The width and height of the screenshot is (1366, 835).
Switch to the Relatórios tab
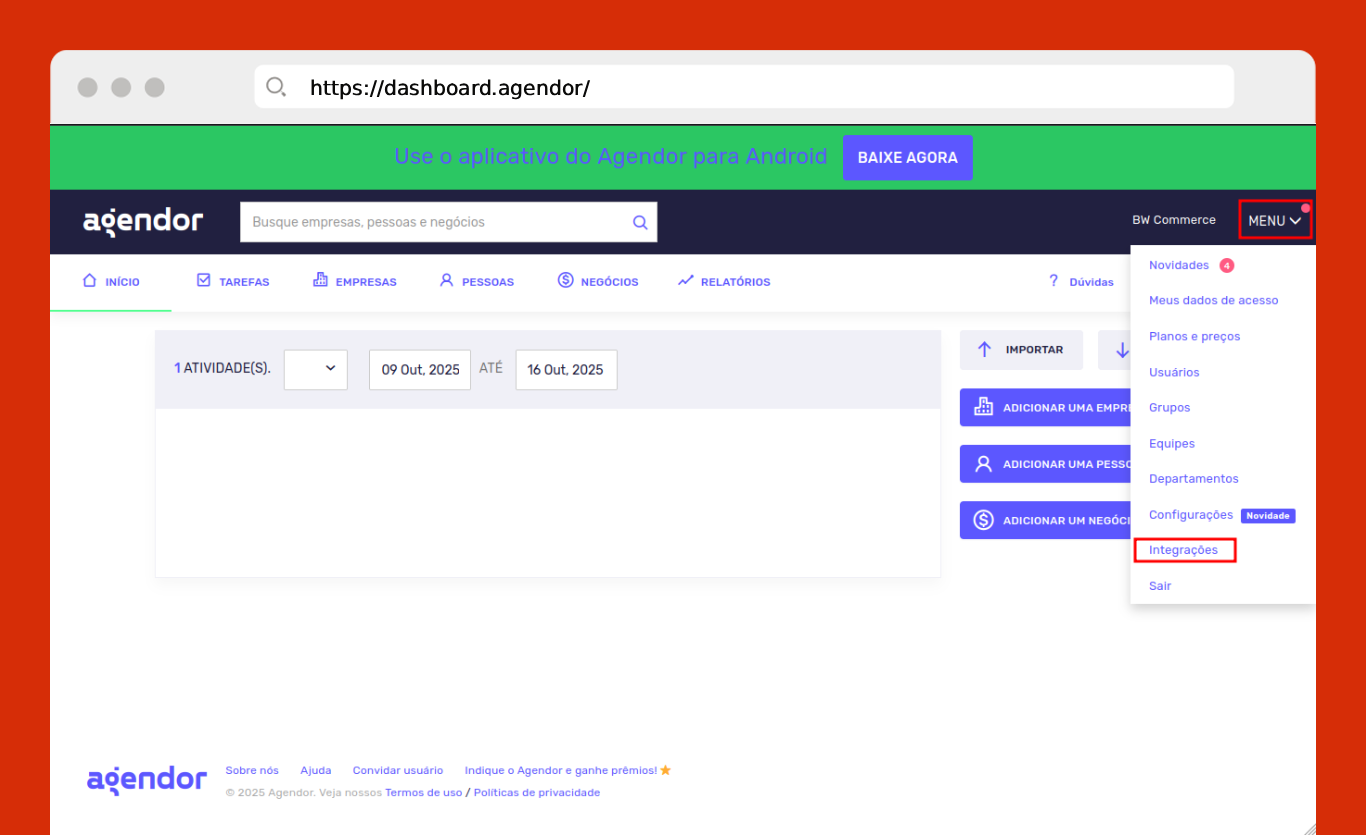pyautogui.click(x=724, y=282)
